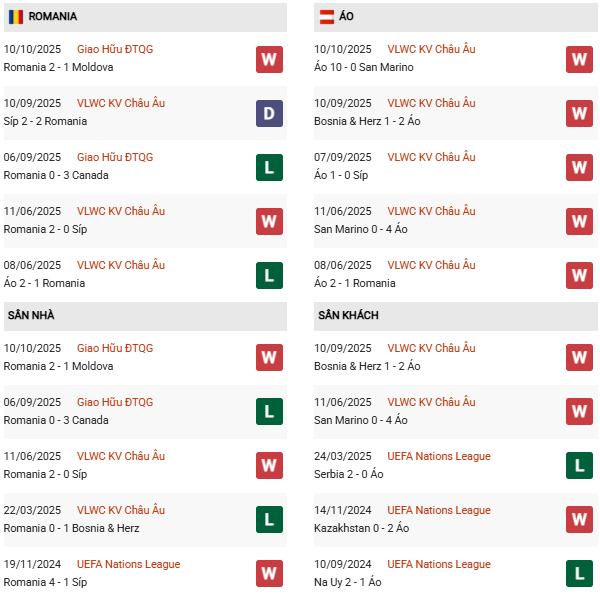This screenshot has height=594, width=600.
Task: Open VLWC KV Châu Âu link dated 22/03/2025
Action: coord(121,510)
